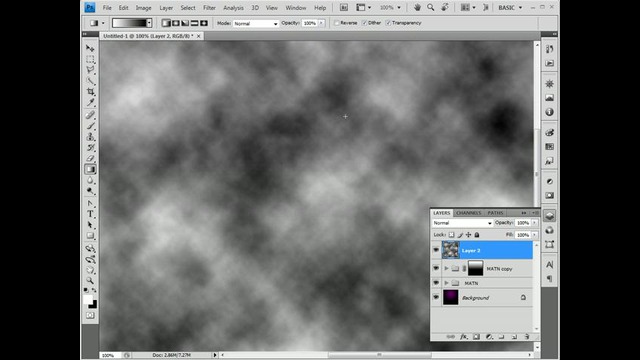The width and height of the screenshot is (640, 360).
Task: Toggle Lock all icon in Layers
Action: (477, 235)
